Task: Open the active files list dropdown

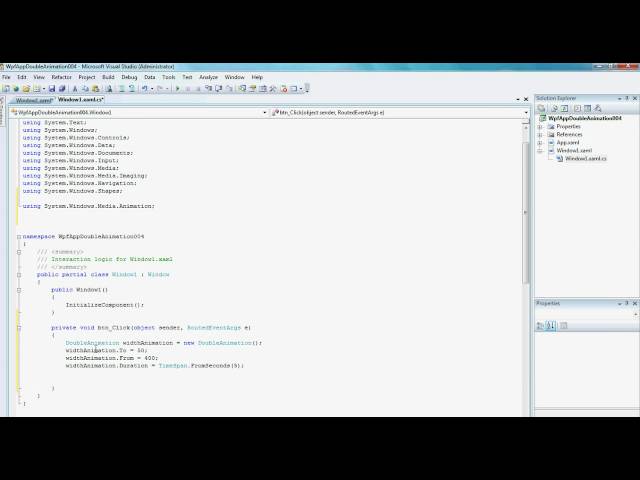Action: 518,99
